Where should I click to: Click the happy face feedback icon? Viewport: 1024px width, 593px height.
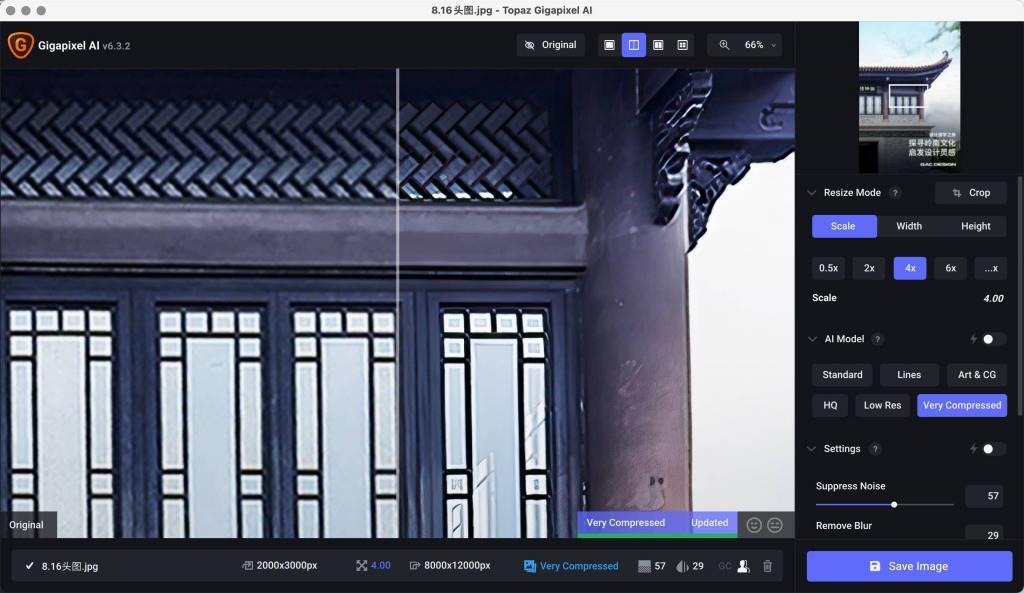(x=754, y=525)
